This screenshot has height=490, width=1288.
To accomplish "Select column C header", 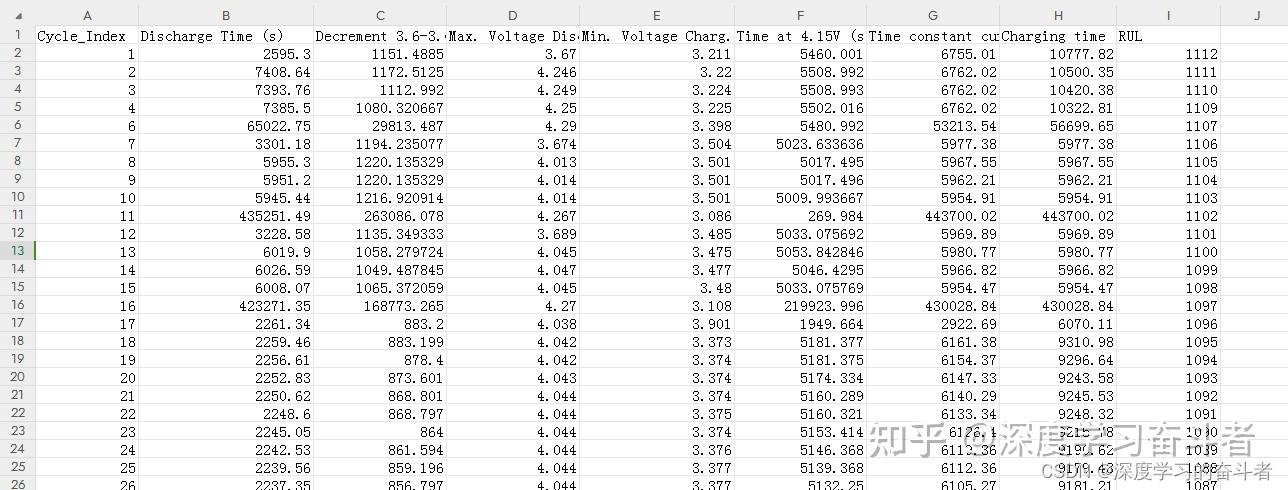I will click(x=380, y=15).
